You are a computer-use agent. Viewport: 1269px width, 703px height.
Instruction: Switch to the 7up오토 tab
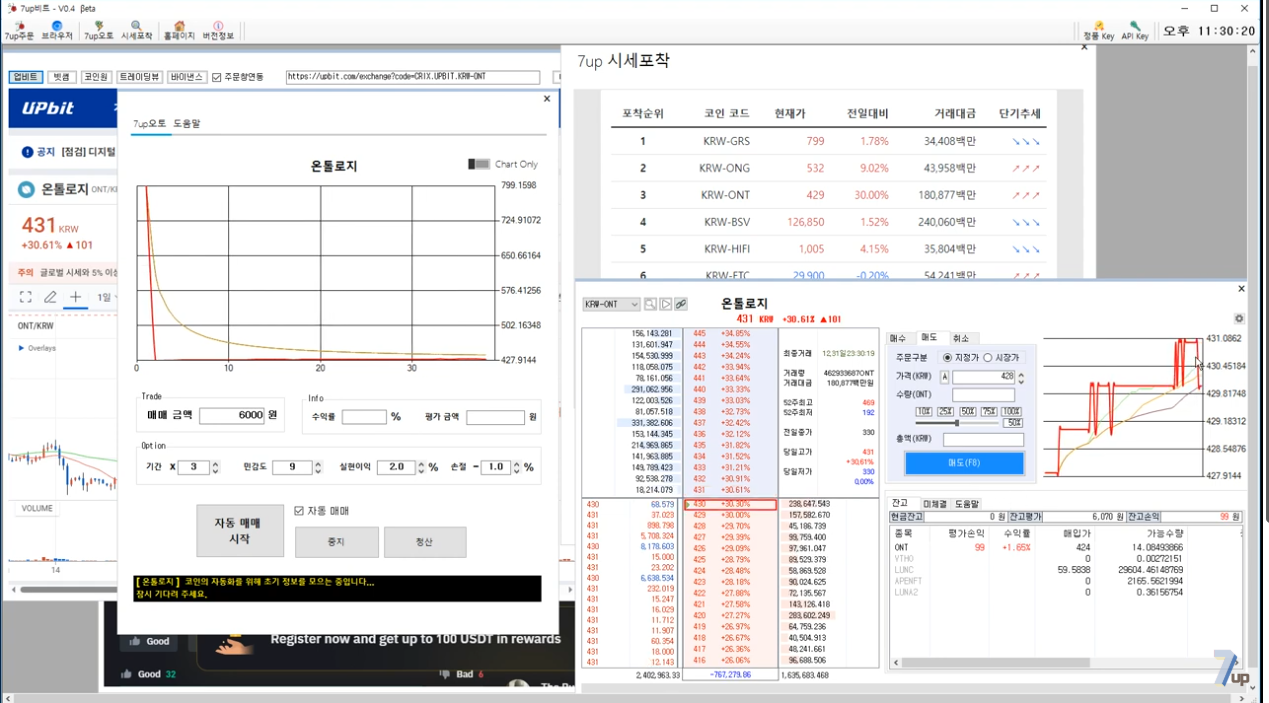150,124
